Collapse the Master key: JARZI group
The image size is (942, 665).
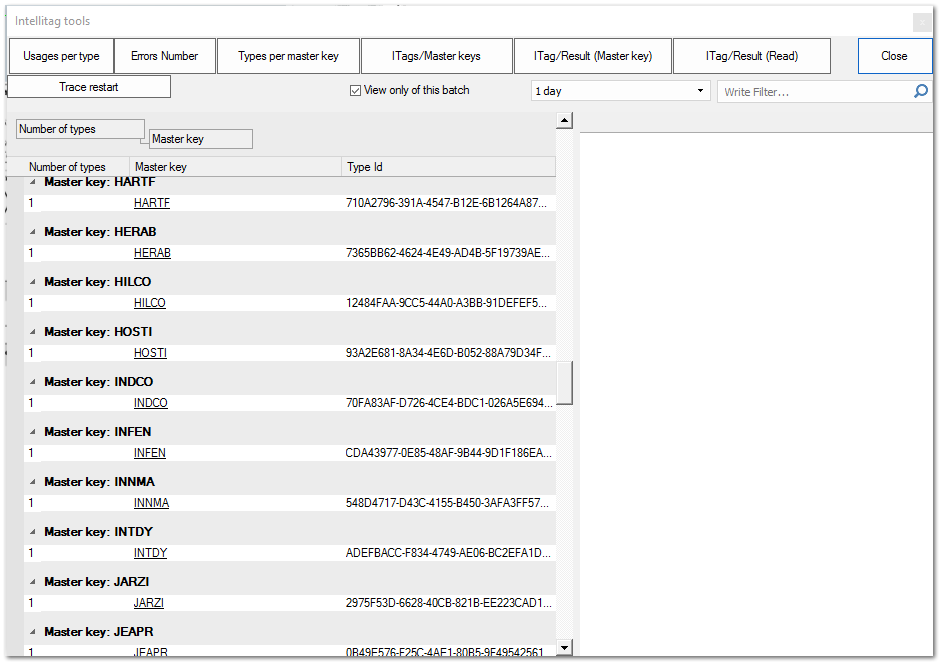click(x=32, y=582)
